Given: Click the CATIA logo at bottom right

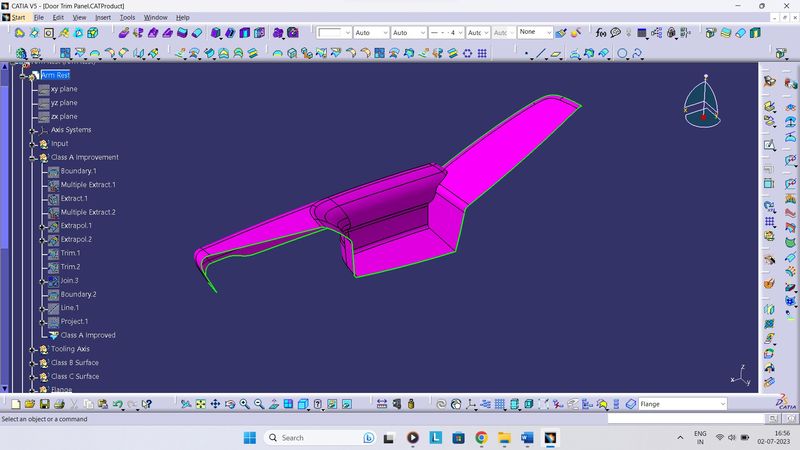Looking at the screenshot, I should pyautogui.click(x=786, y=402).
